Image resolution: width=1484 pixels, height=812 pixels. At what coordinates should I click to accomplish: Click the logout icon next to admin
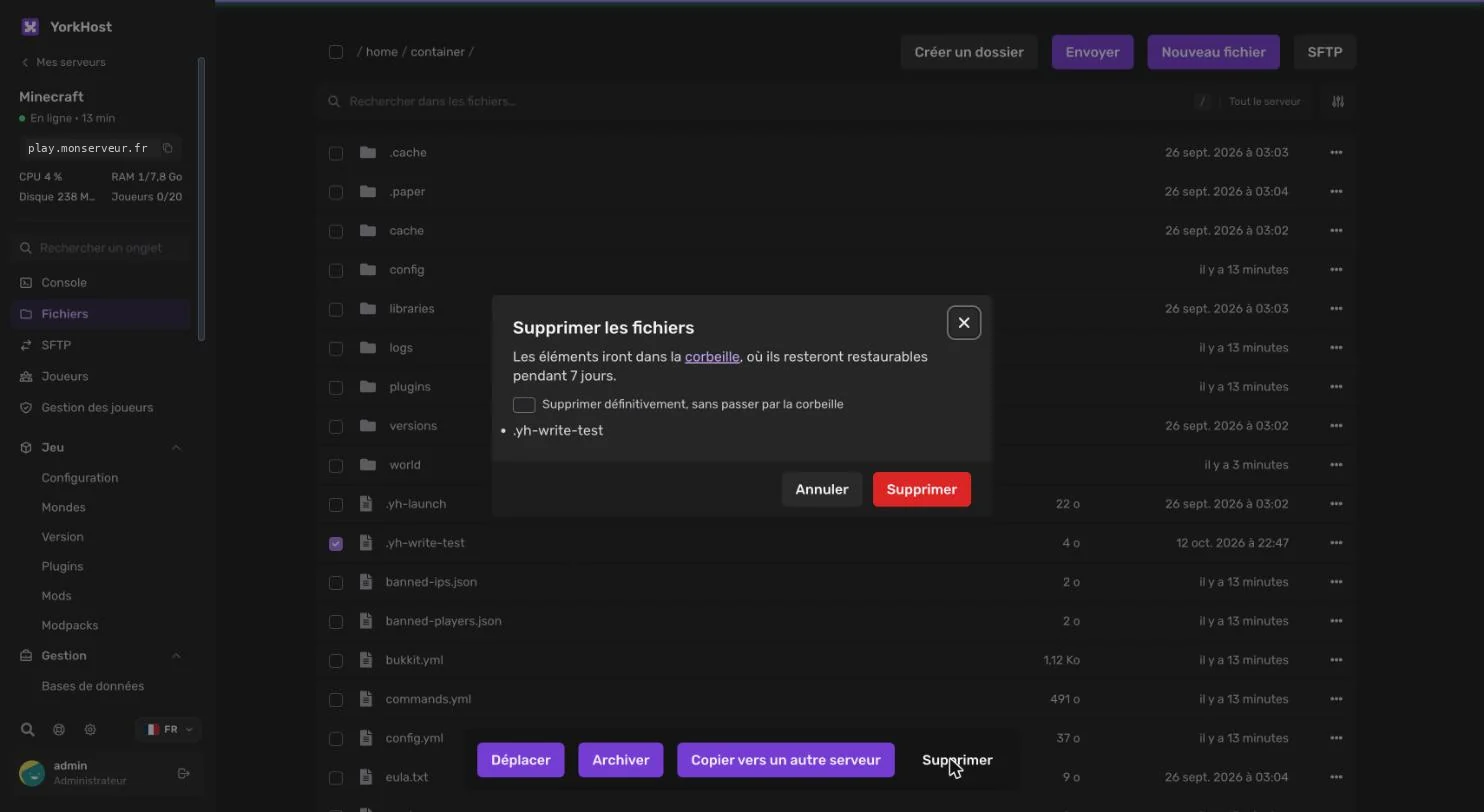(183, 773)
